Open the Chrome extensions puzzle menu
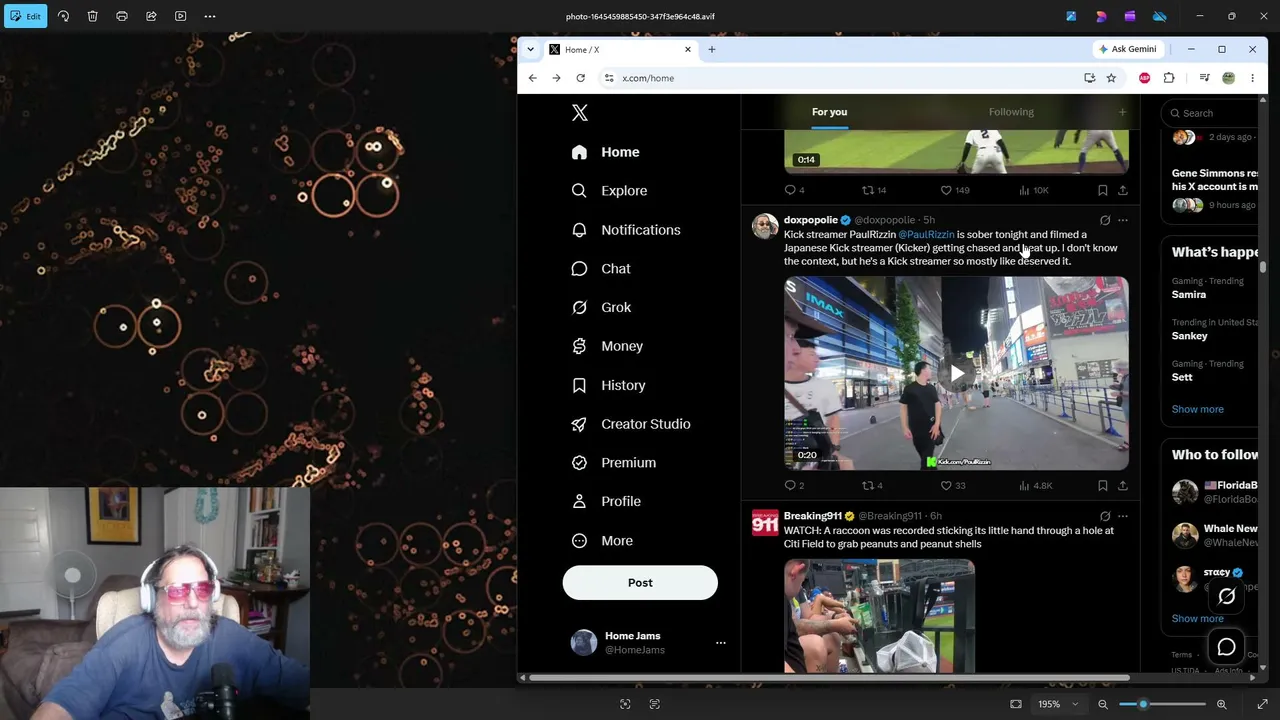 coord(1169,78)
